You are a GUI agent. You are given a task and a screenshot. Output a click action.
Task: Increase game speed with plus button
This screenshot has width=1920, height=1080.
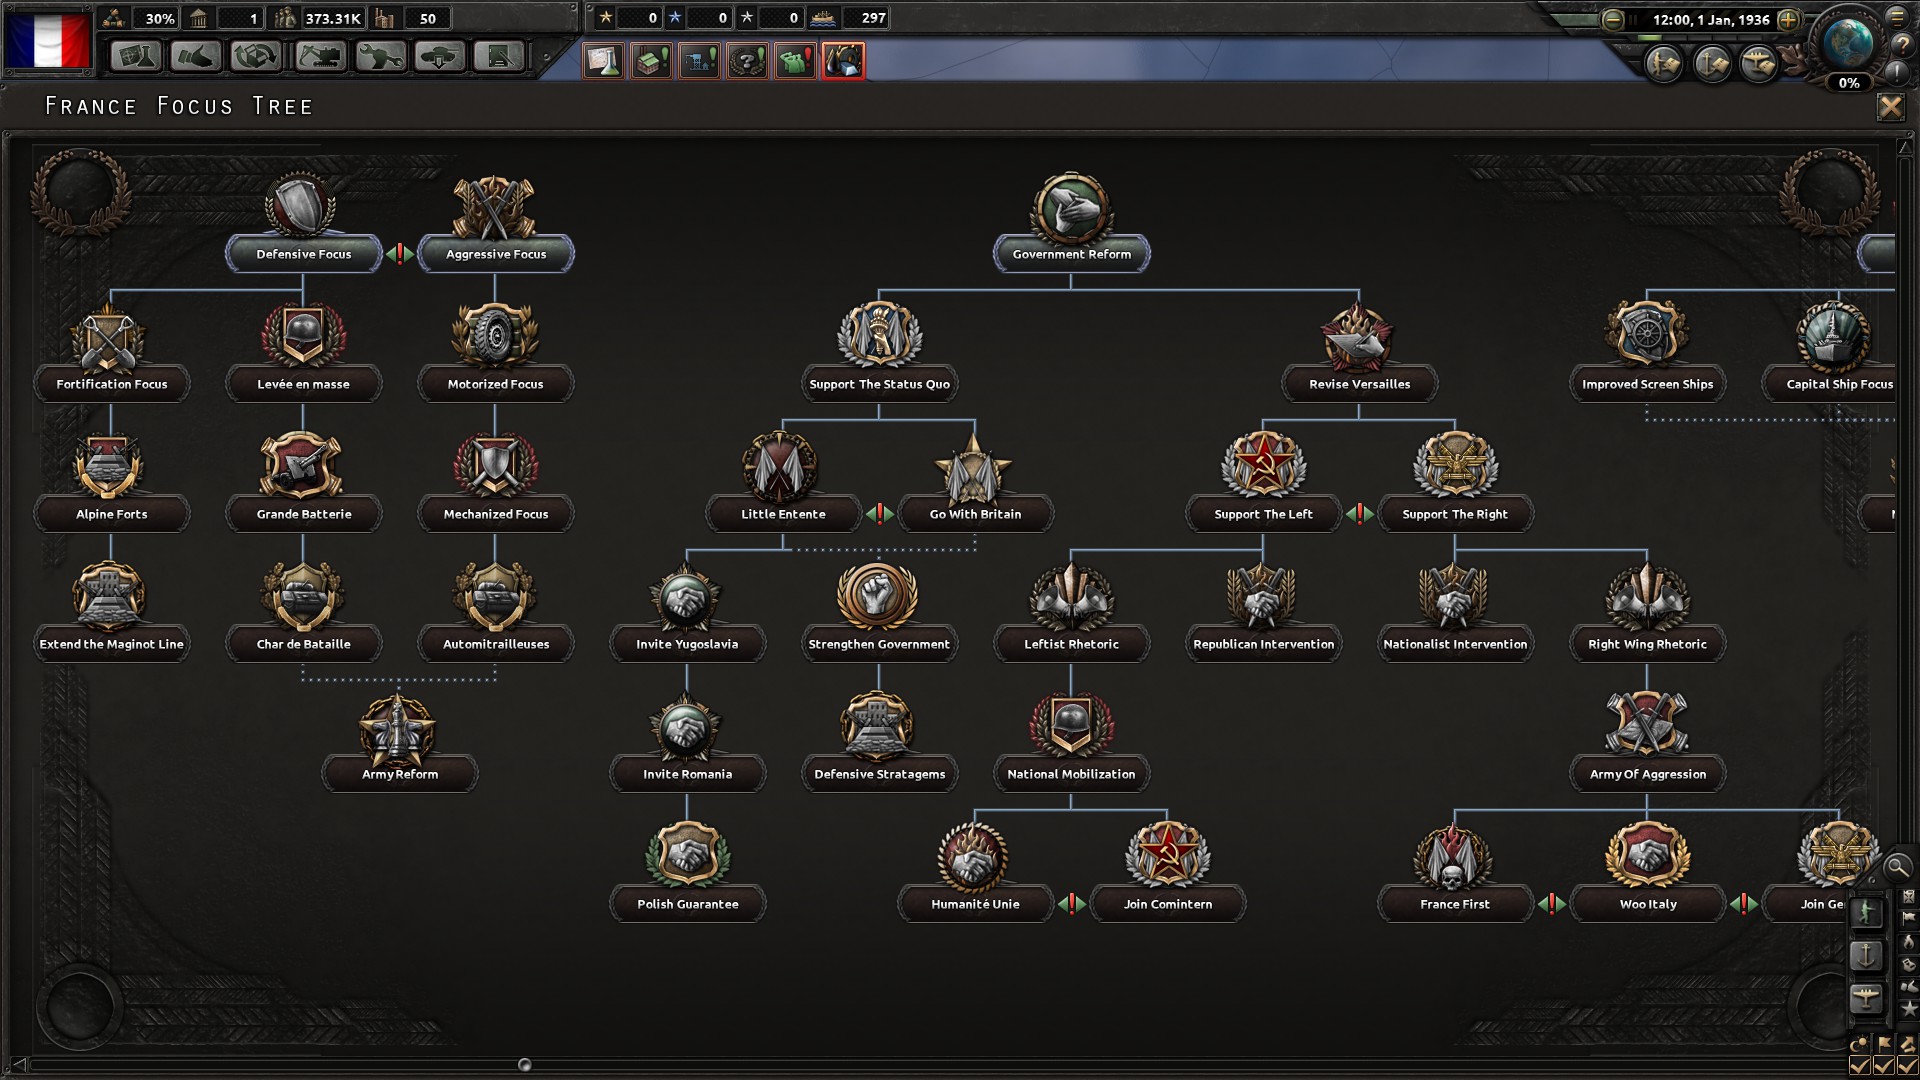tap(1789, 19)
